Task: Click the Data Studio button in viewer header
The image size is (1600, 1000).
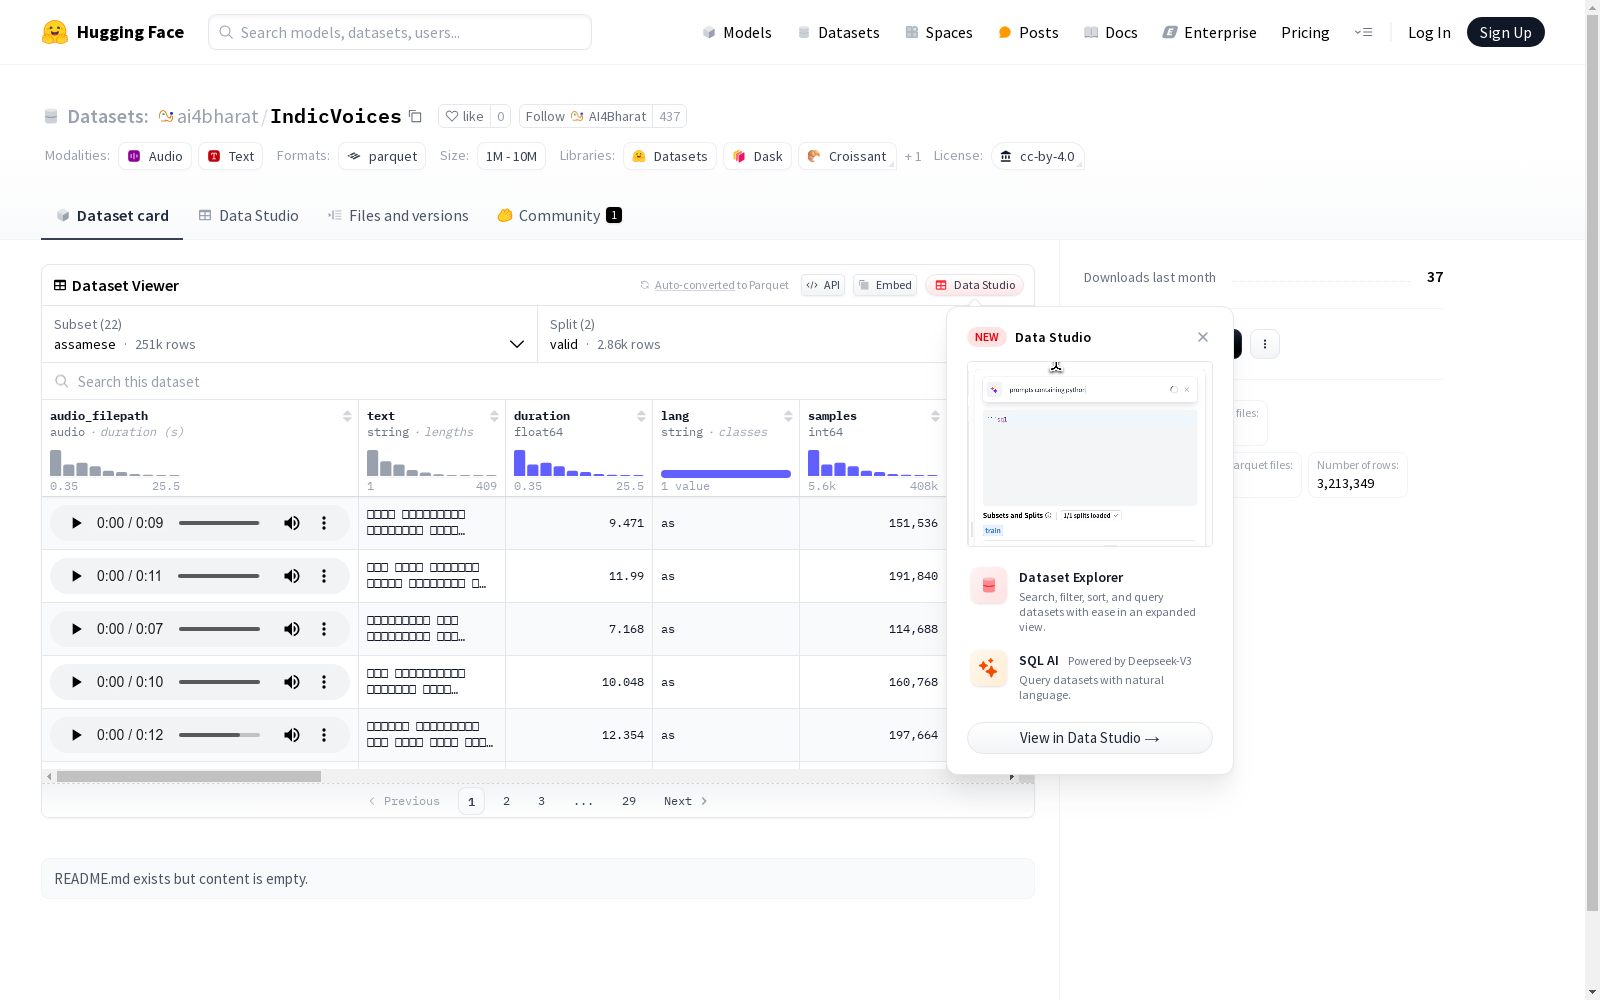Action: coord(975,285)
